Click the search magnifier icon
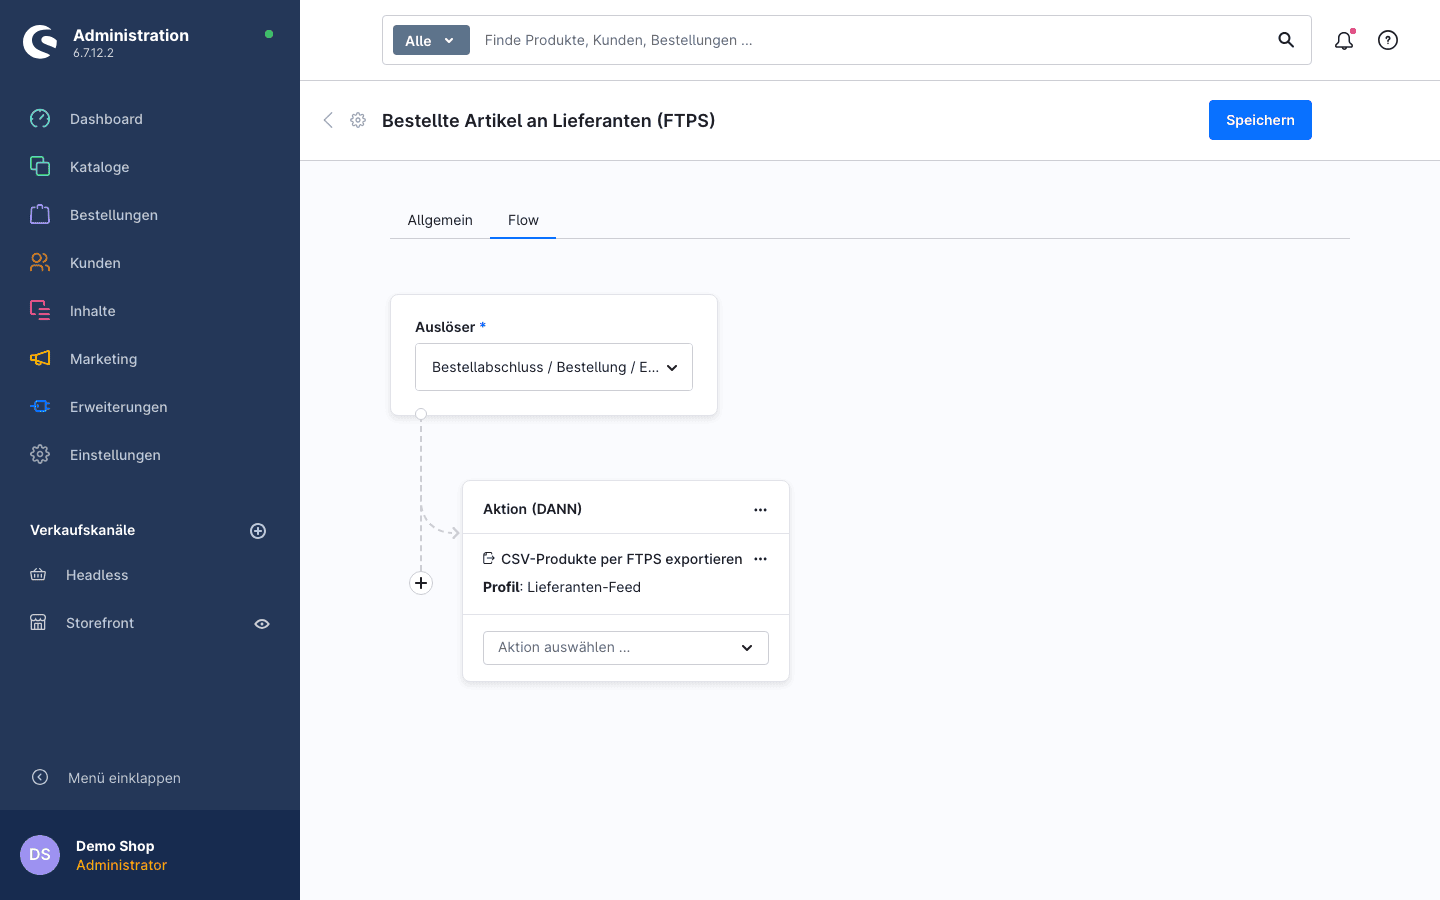Viewport: 1440px width, 900px height. tap(1286, 40)
